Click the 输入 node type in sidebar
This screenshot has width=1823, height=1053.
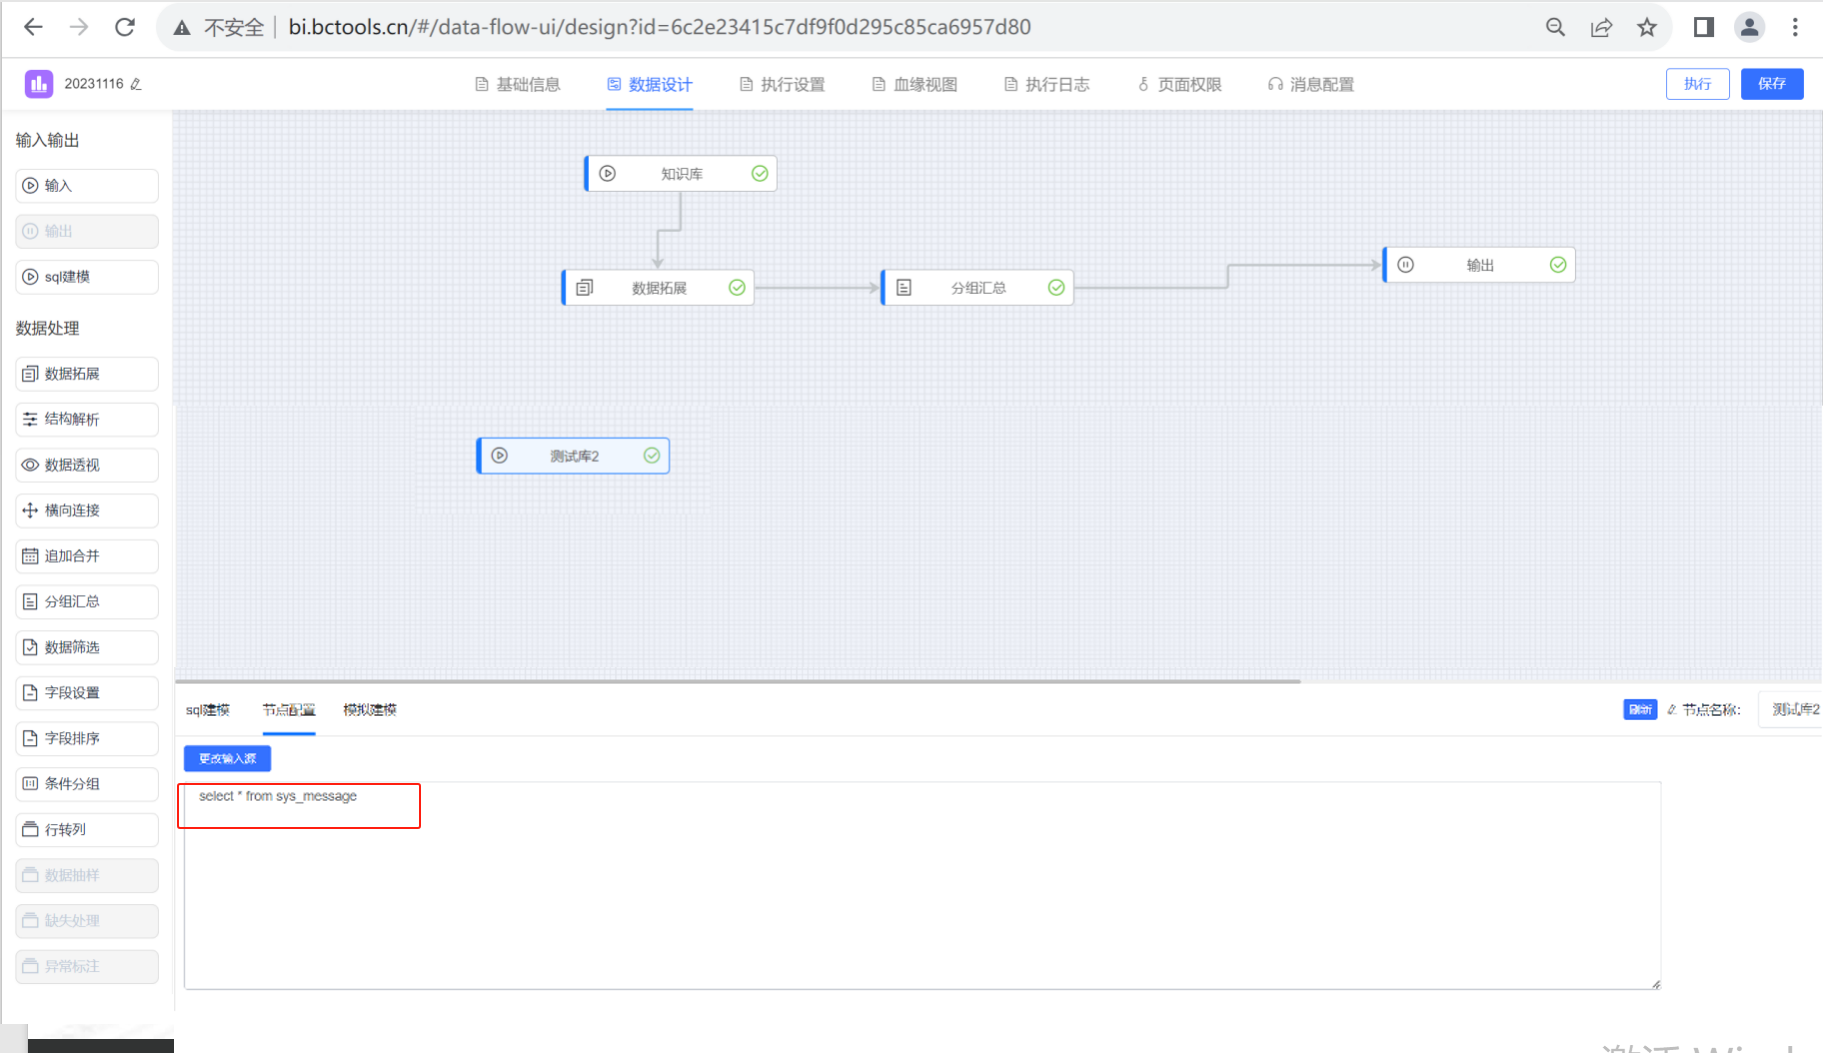pos(86,185)
